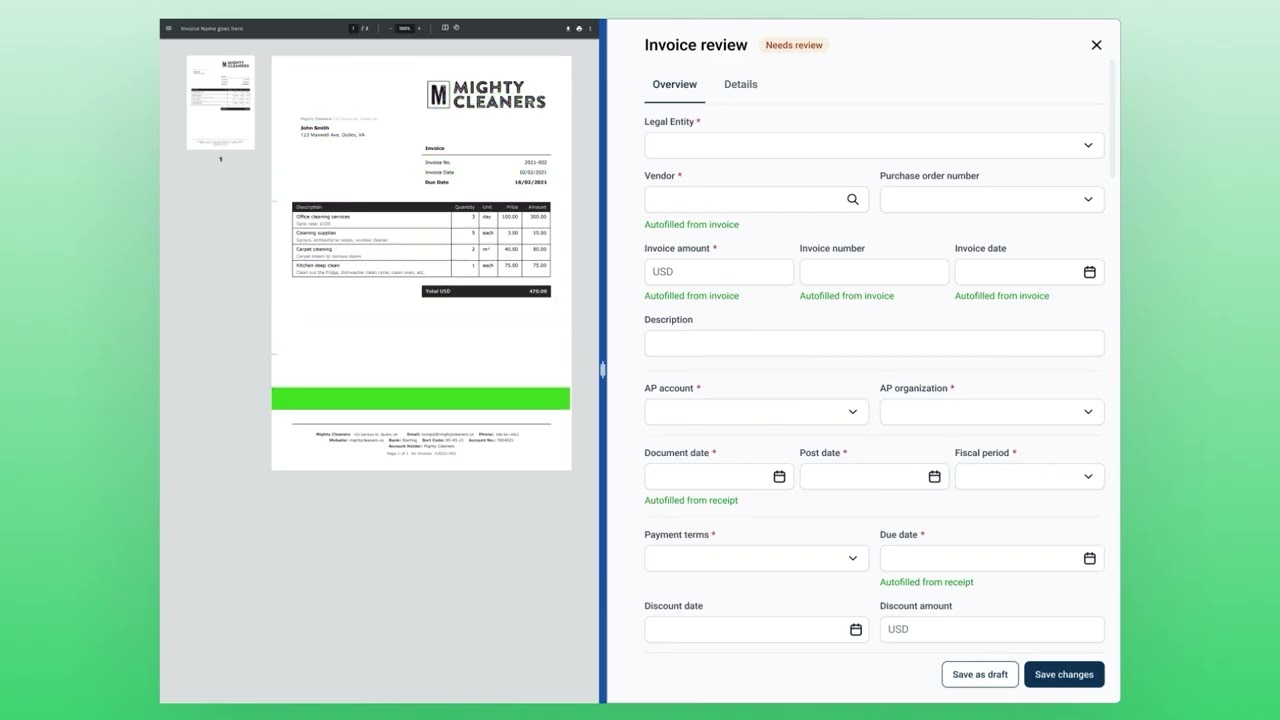The image size is (1280, 720).
Task: Click the zoom out minus button
Action: click(x=391, y=28)
